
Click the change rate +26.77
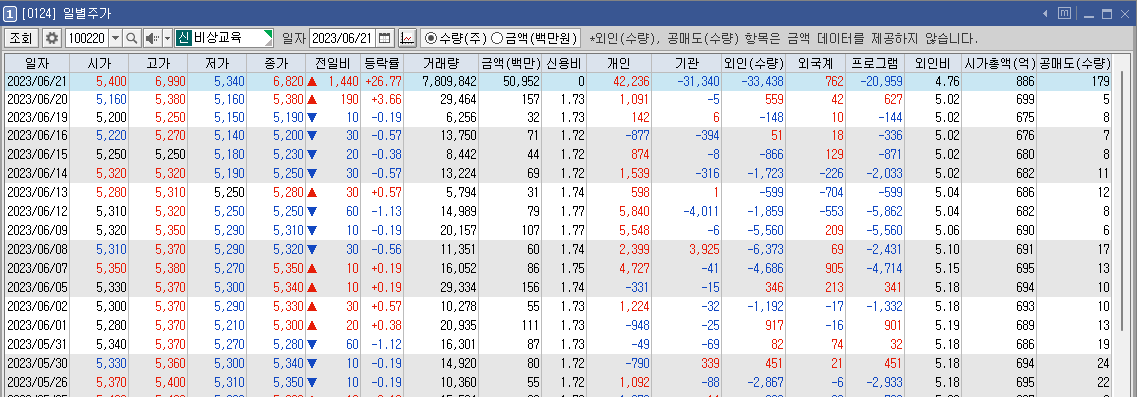click(x=383, y=81)
